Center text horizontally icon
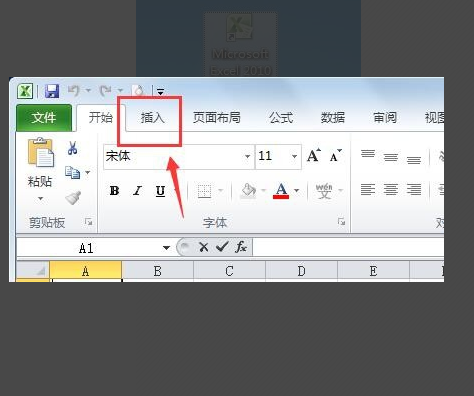This screenshot has width=474, height=396. (x=391, y=190)
